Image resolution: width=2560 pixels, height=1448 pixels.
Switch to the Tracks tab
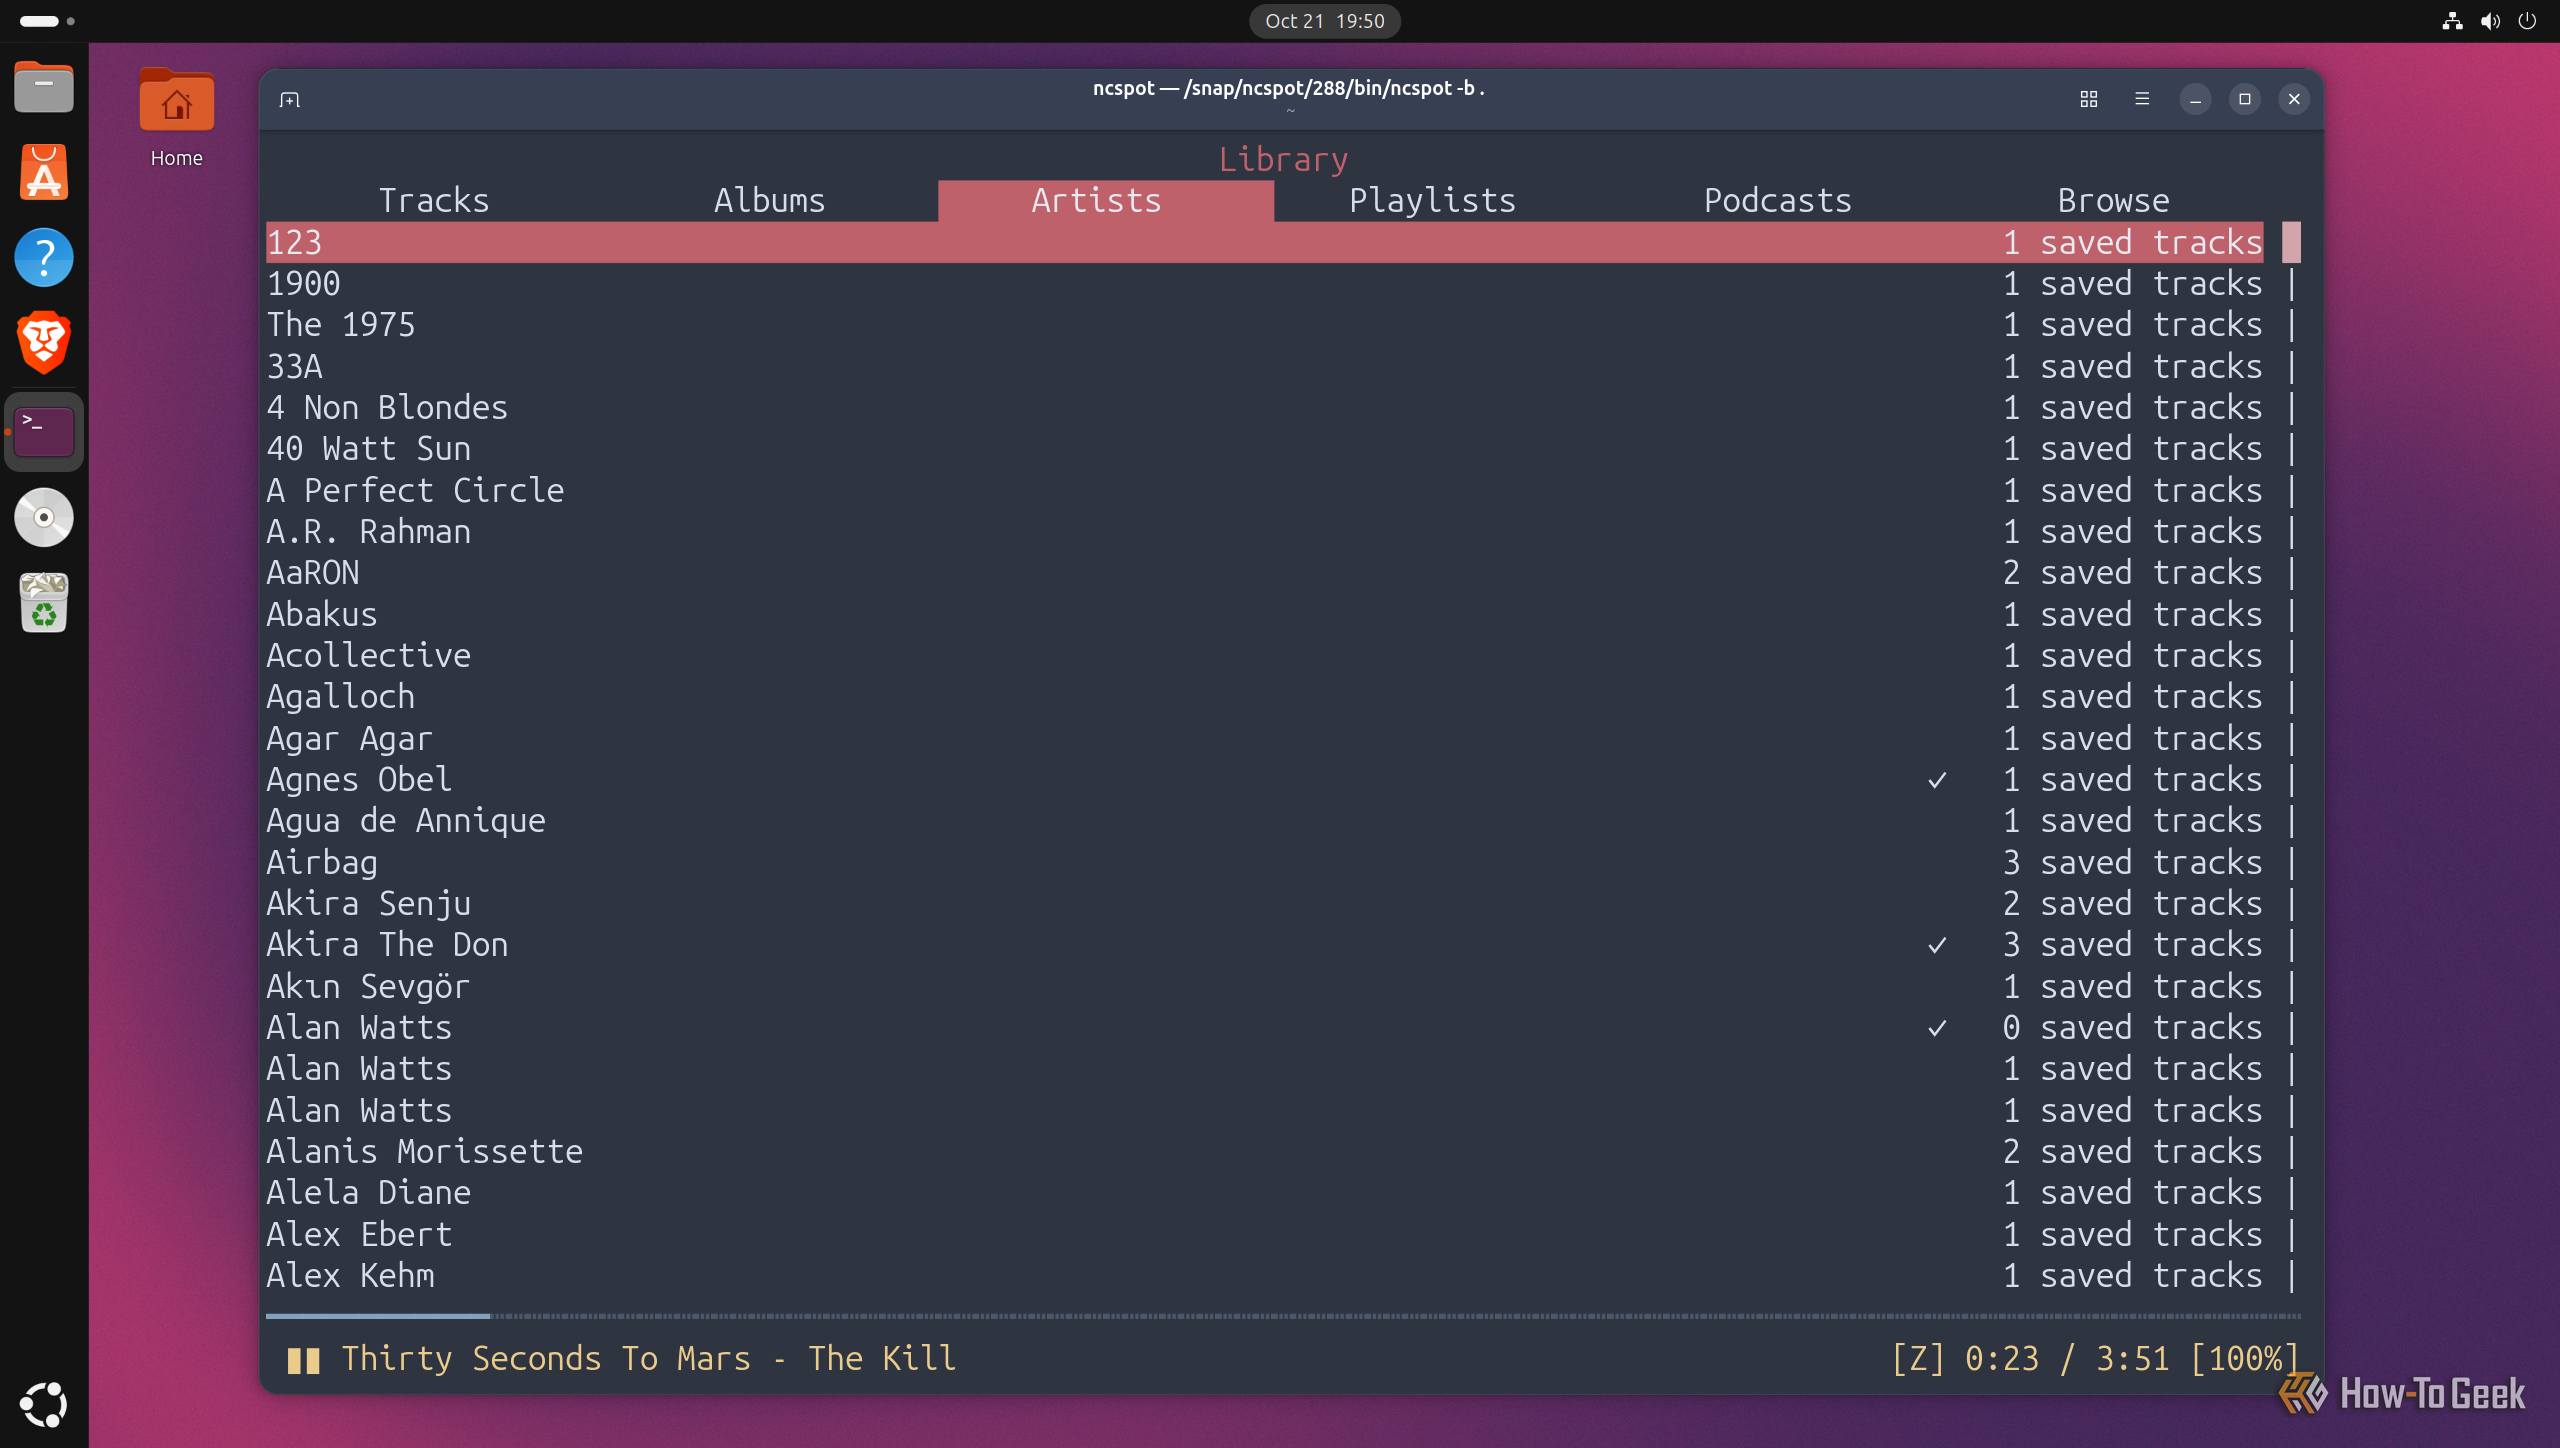(x=434, y=200)
